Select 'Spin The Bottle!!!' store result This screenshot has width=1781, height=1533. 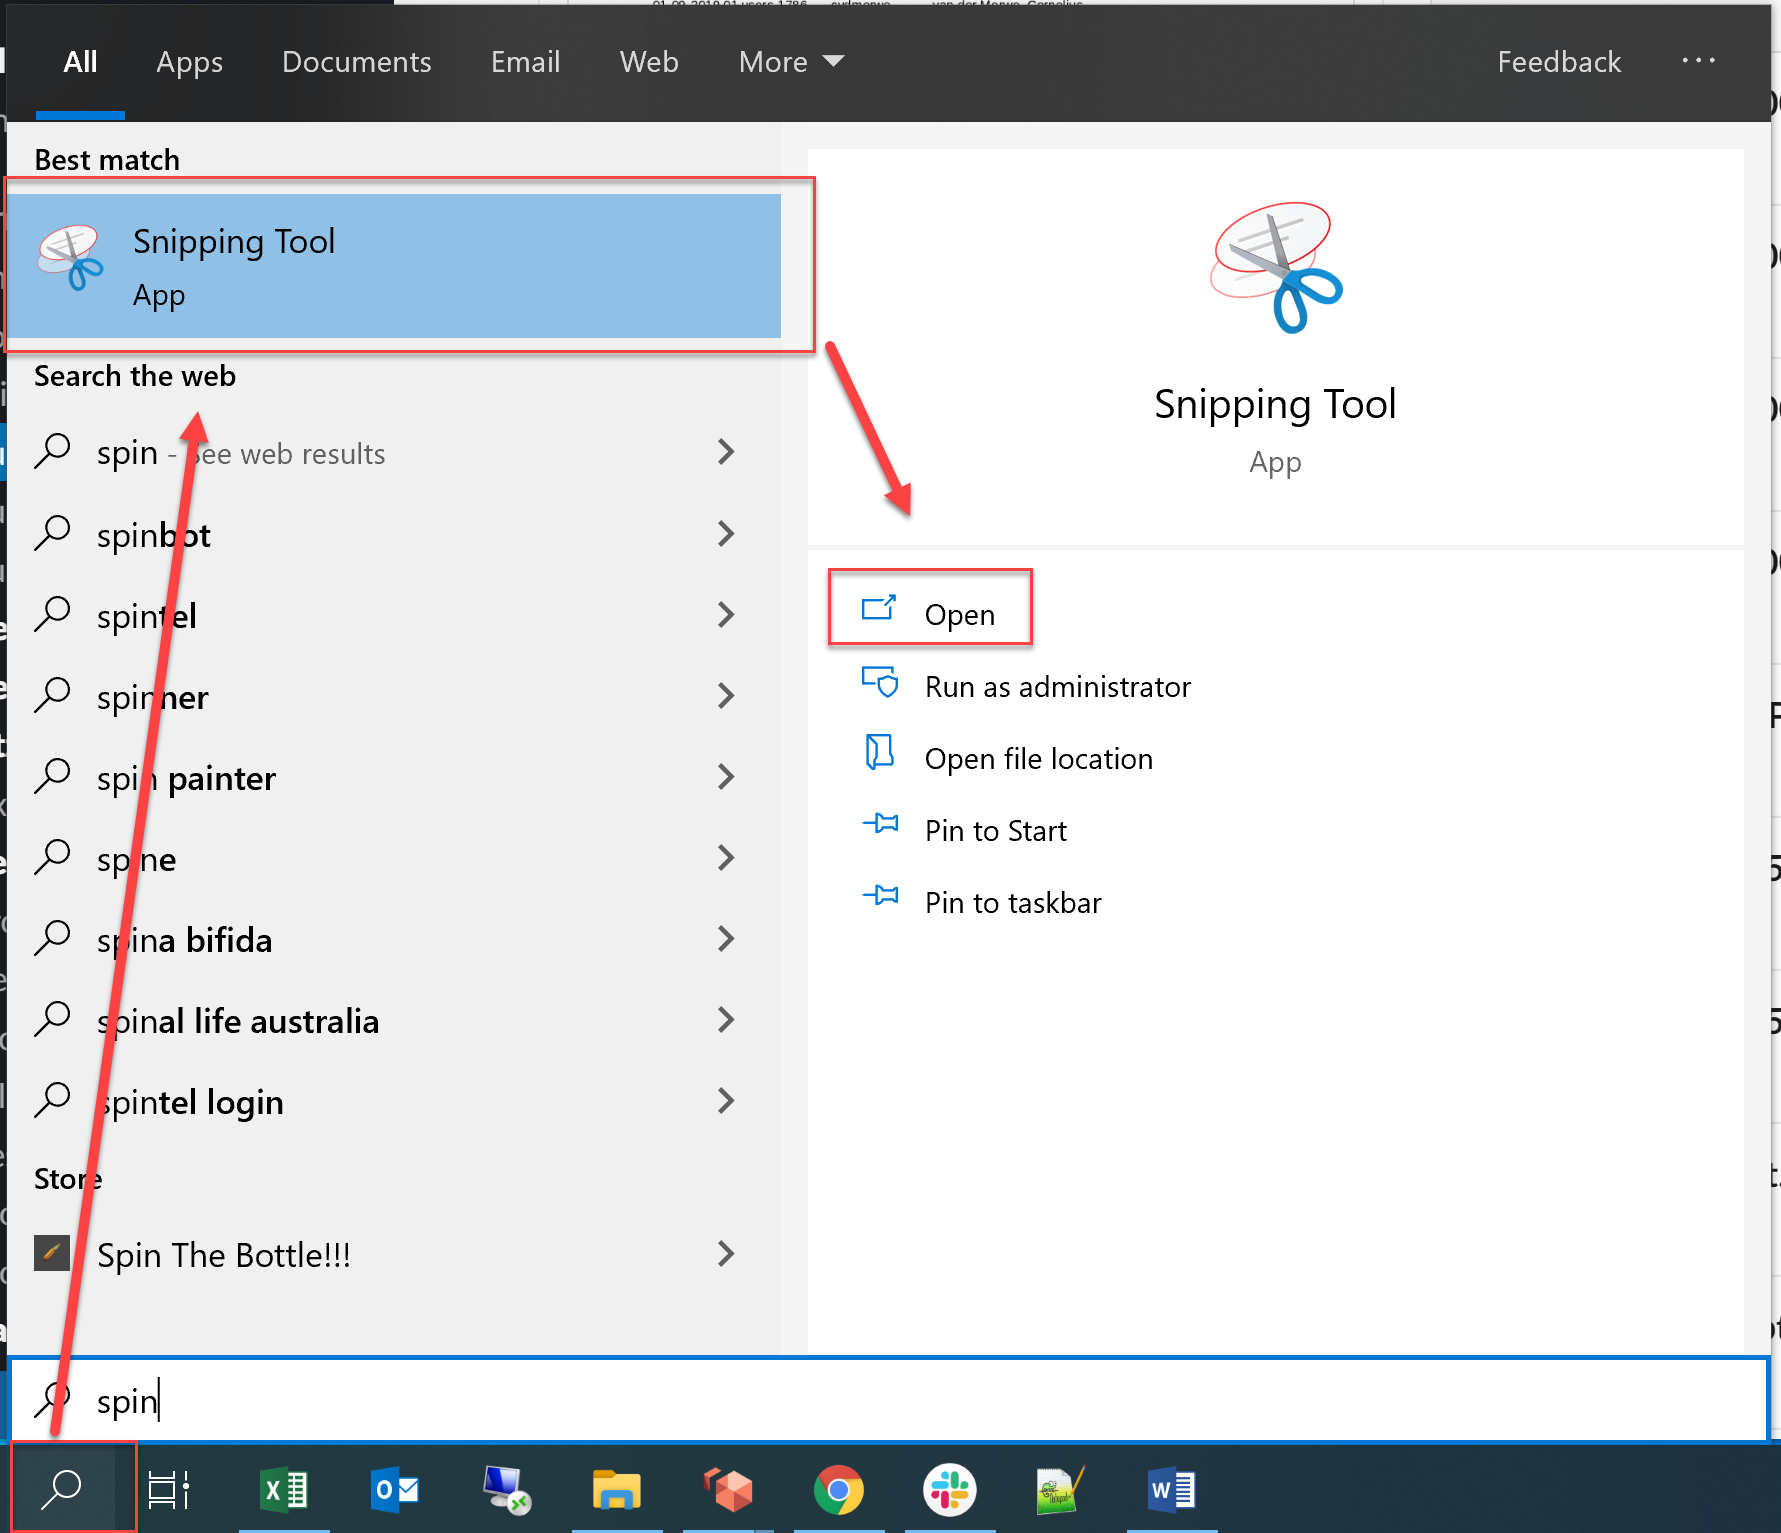394,1253
